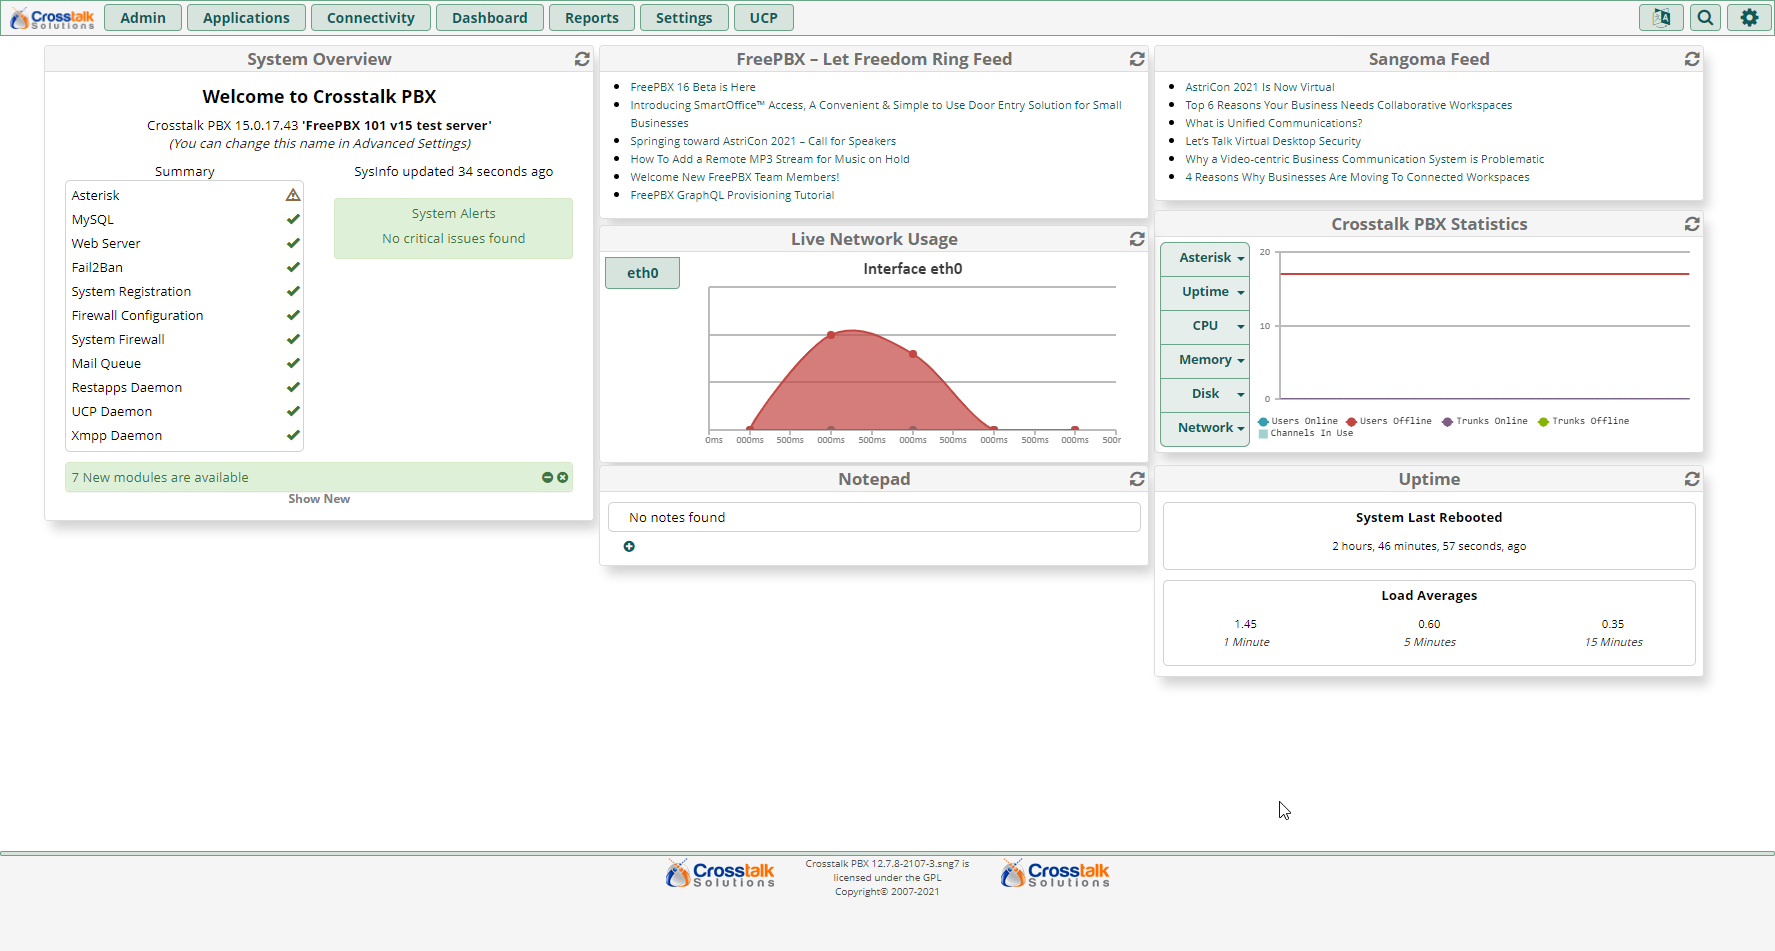Open 'Top 6 Reasons Your Business Needs' link
Image resolution: width=1775 pixels, height=951 pixels.
coord(1349,105)
